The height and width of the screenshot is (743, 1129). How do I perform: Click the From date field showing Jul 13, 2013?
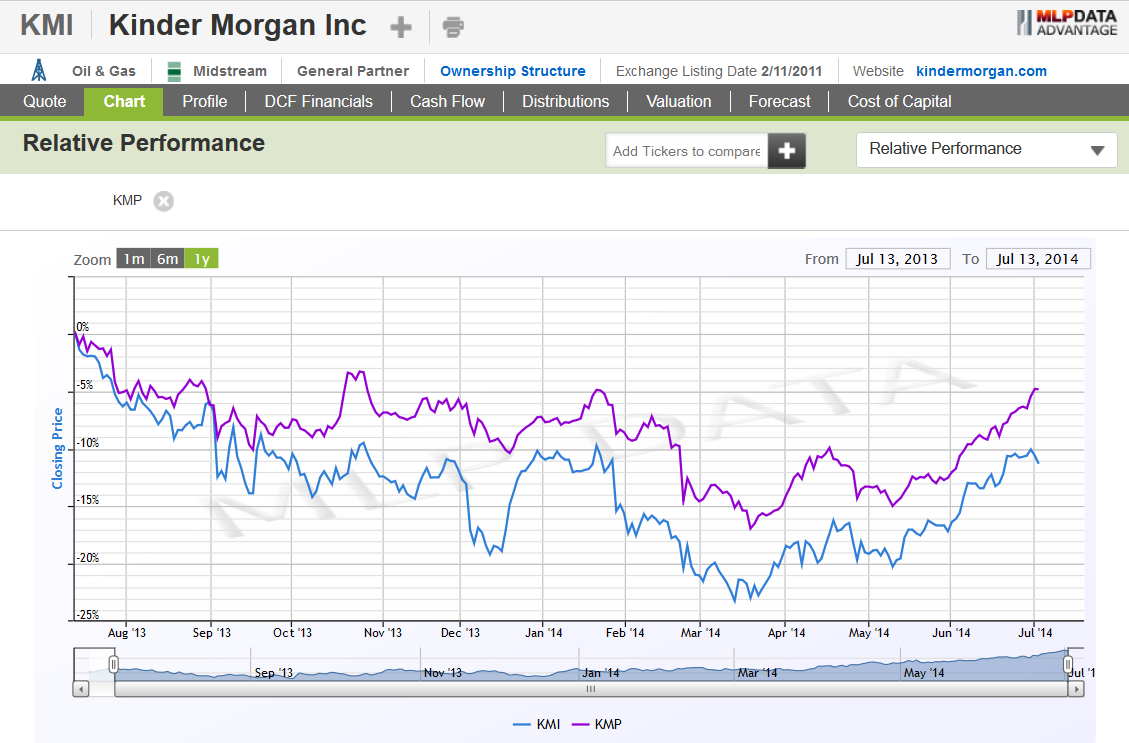coord(897,258)
